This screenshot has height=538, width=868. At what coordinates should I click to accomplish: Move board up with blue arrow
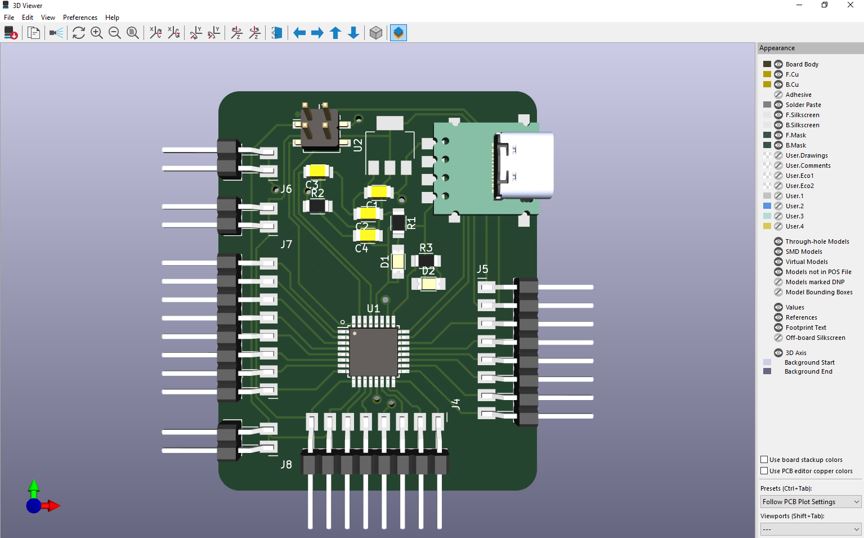point(335,33)
